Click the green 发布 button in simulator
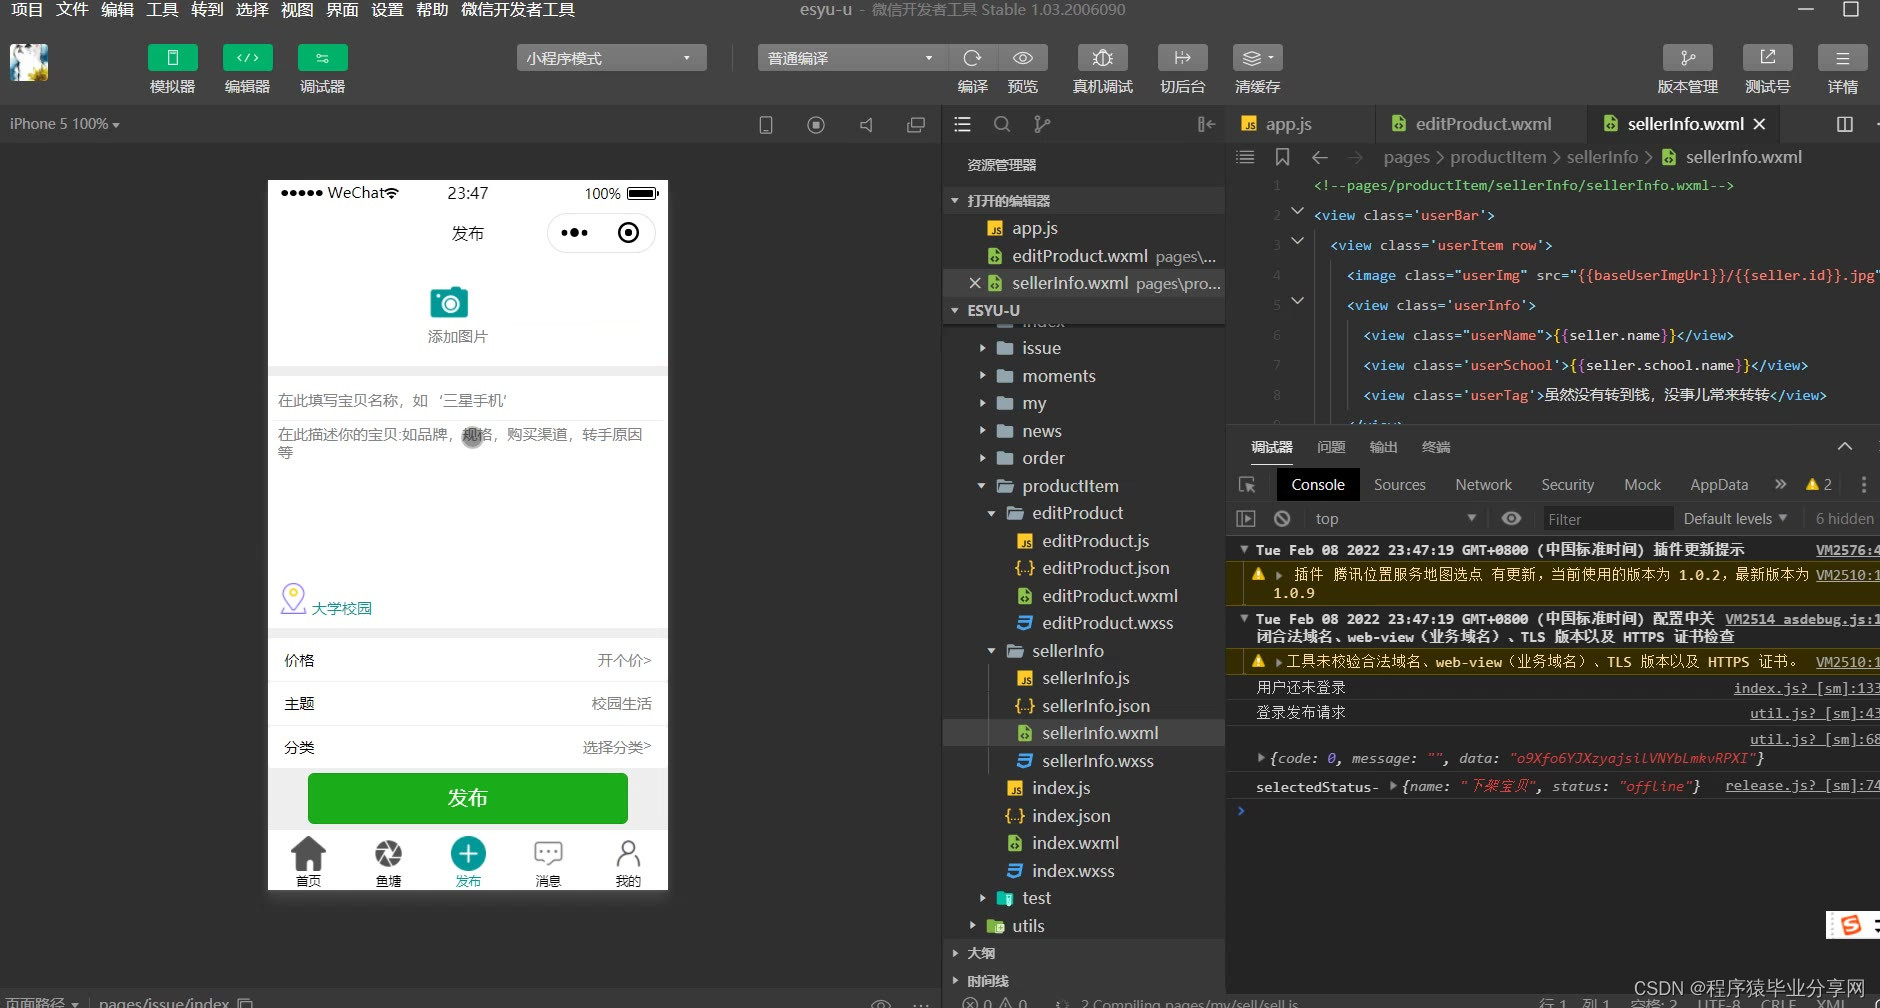Screen dimensions: 1880x1008 pos(467,798)
